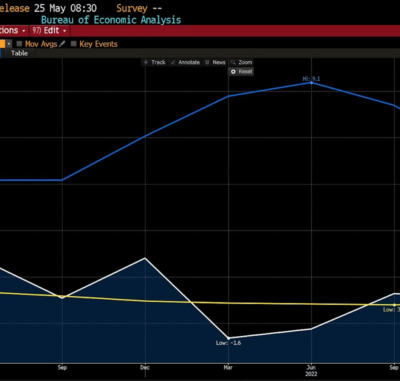Enable the Key Events checkbox
400x381 pixels.
point(74,44)
